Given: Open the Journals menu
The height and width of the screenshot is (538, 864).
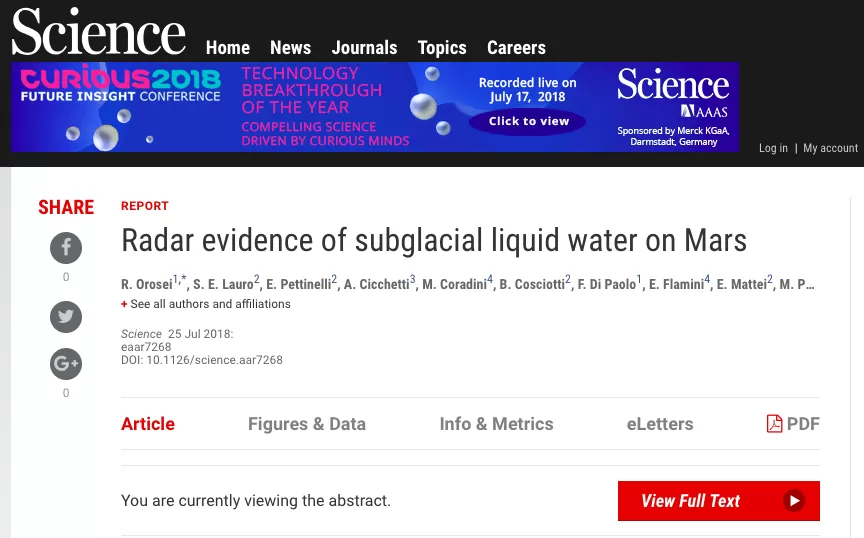Looking at the screenshot, I should [x=364, y=48].
